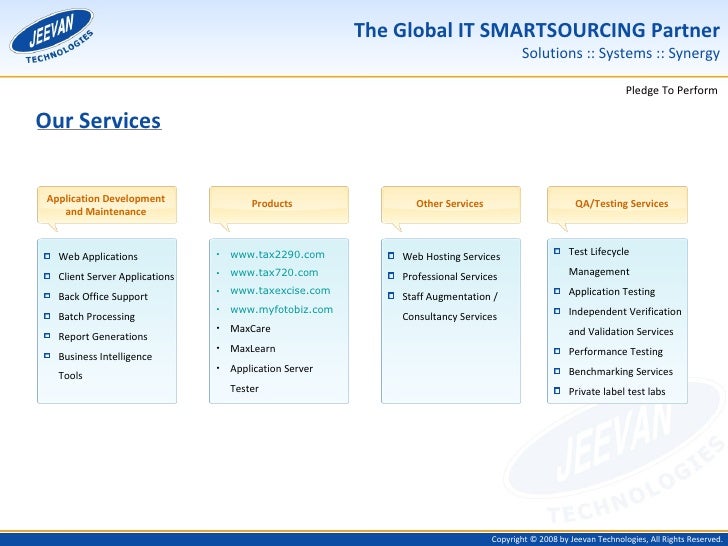Viewport: 728px width, 546px height.
Task: Click The Global IT SMARTSOURCING Partner title
Action: (x=537, y=30)
